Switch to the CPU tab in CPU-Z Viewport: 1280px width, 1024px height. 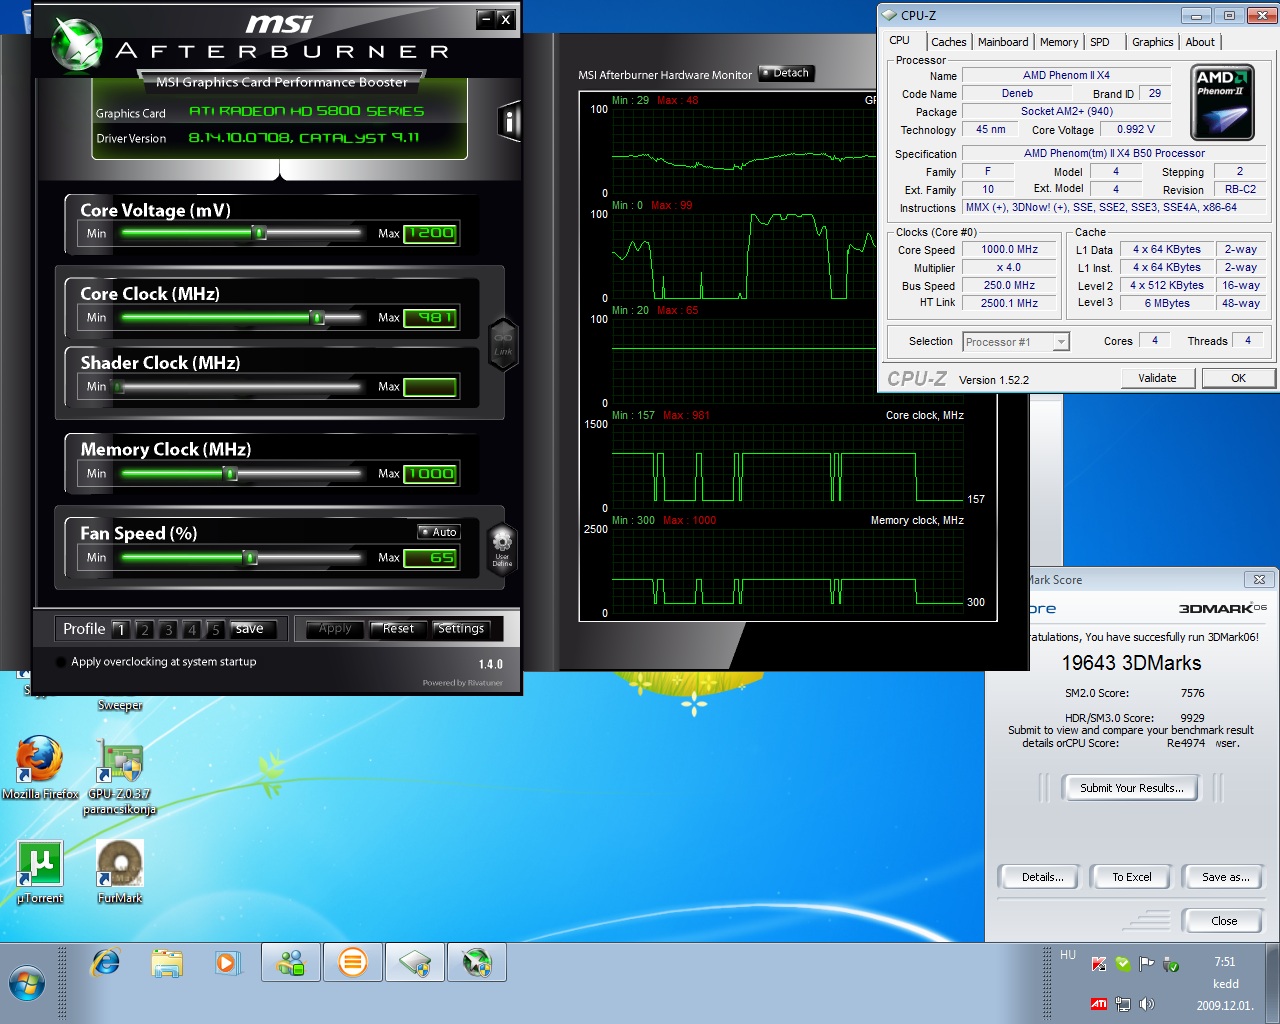point(900,41)
